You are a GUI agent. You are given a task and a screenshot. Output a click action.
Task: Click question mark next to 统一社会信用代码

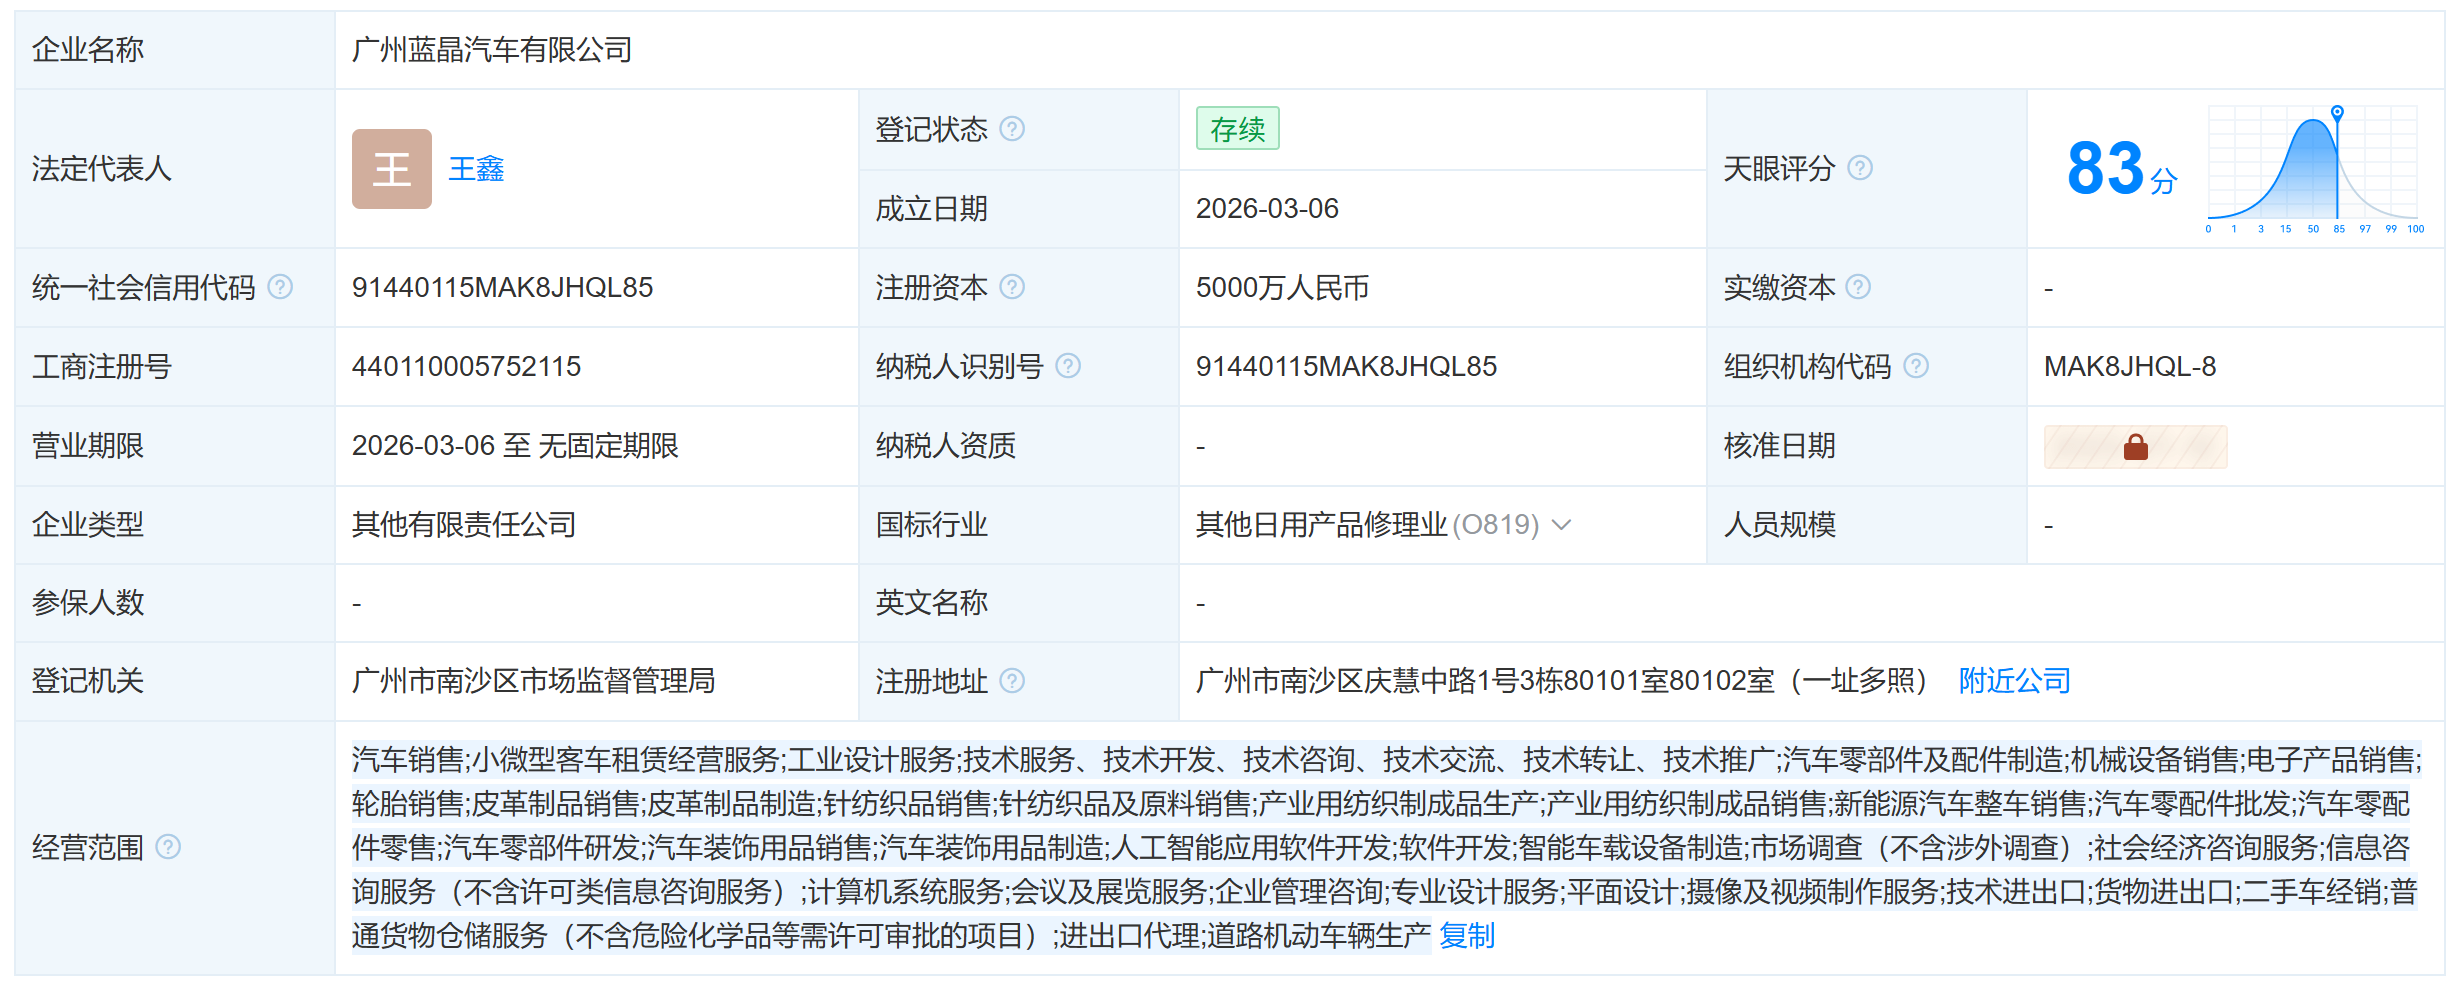pyautogui.click(x=280, y=287)
